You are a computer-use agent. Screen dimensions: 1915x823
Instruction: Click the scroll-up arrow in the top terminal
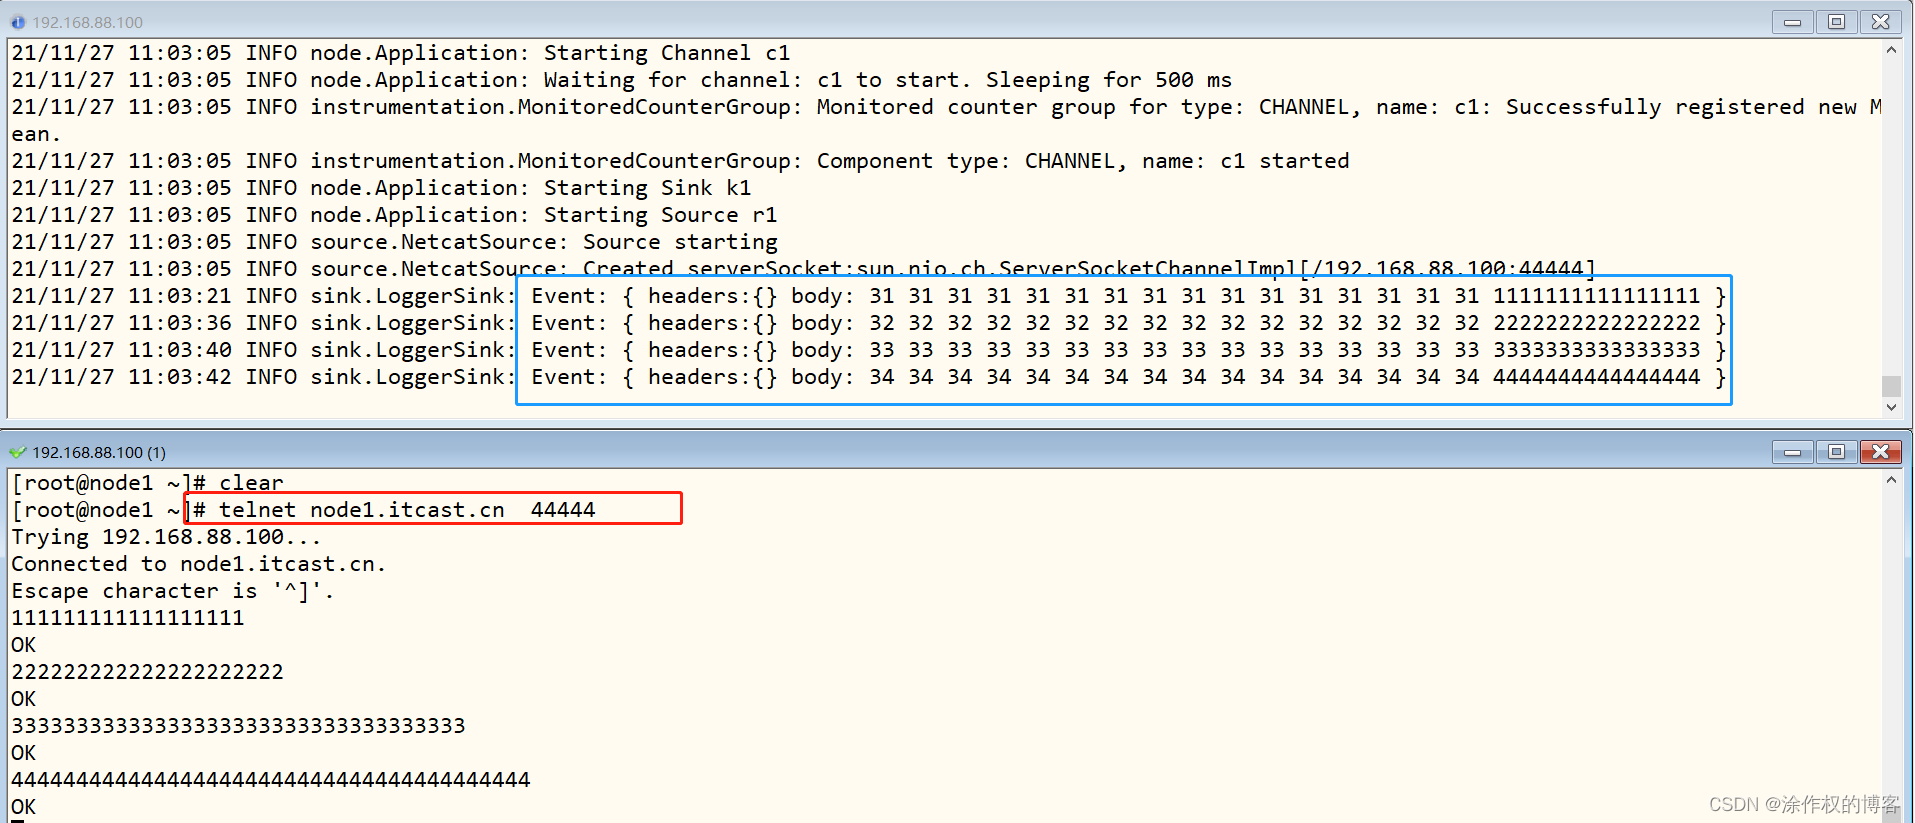tap(1891, 50)
